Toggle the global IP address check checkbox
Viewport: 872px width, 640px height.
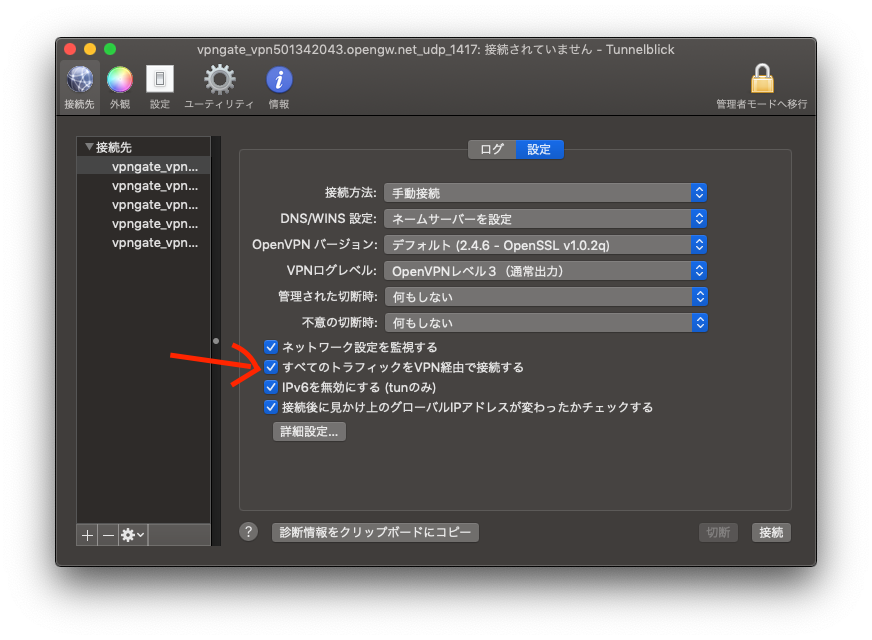(x=271, y=407)
